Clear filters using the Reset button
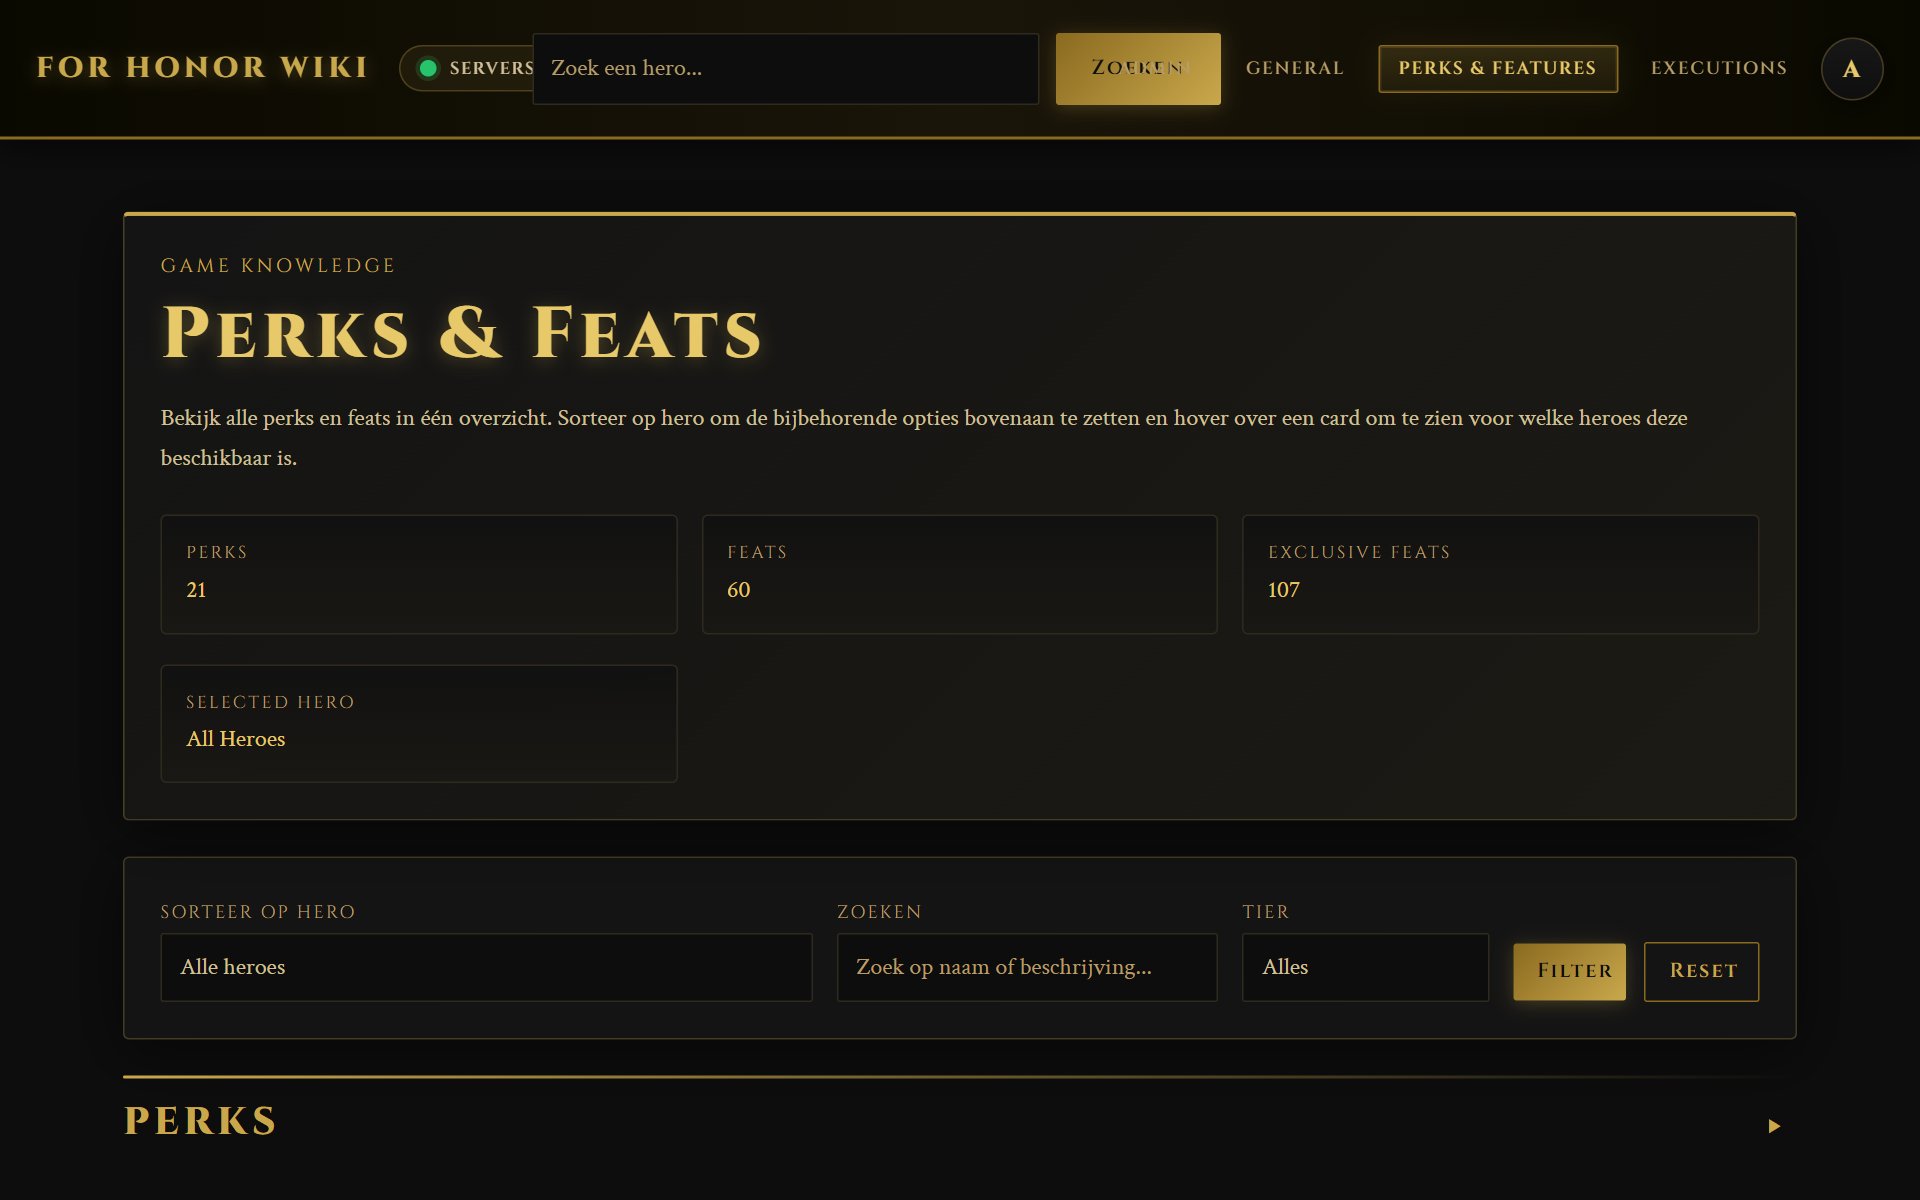 click(x=1701, y=971)
